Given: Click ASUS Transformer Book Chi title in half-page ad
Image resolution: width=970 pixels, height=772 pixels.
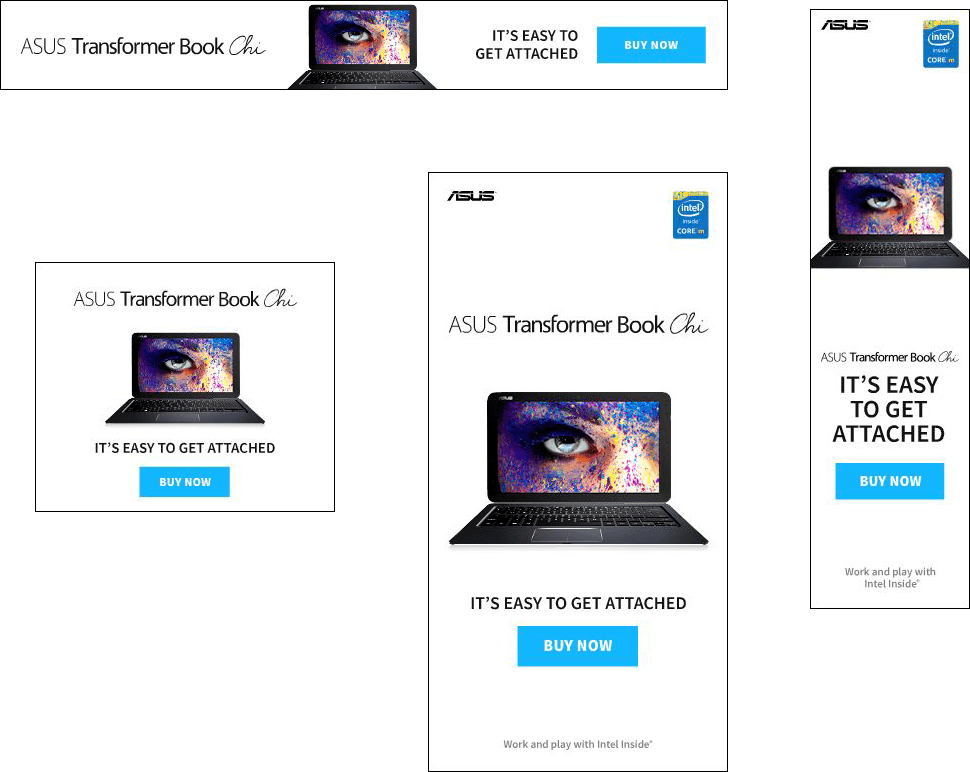Looking at the screenshot, I should pos(578,325).
